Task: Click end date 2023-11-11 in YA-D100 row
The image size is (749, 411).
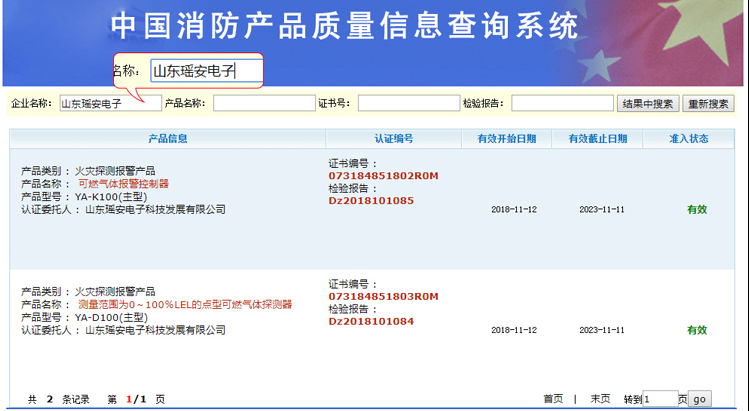Action: [602, 330]
